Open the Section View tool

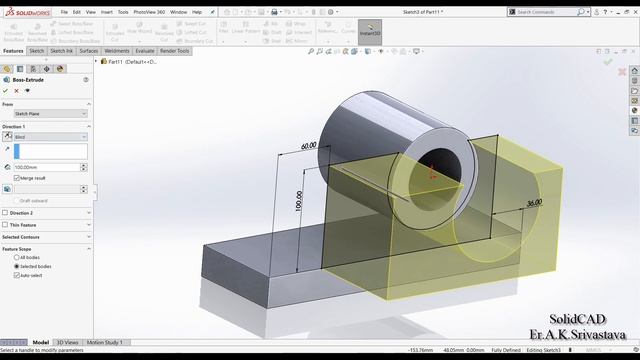click(337, 51)
